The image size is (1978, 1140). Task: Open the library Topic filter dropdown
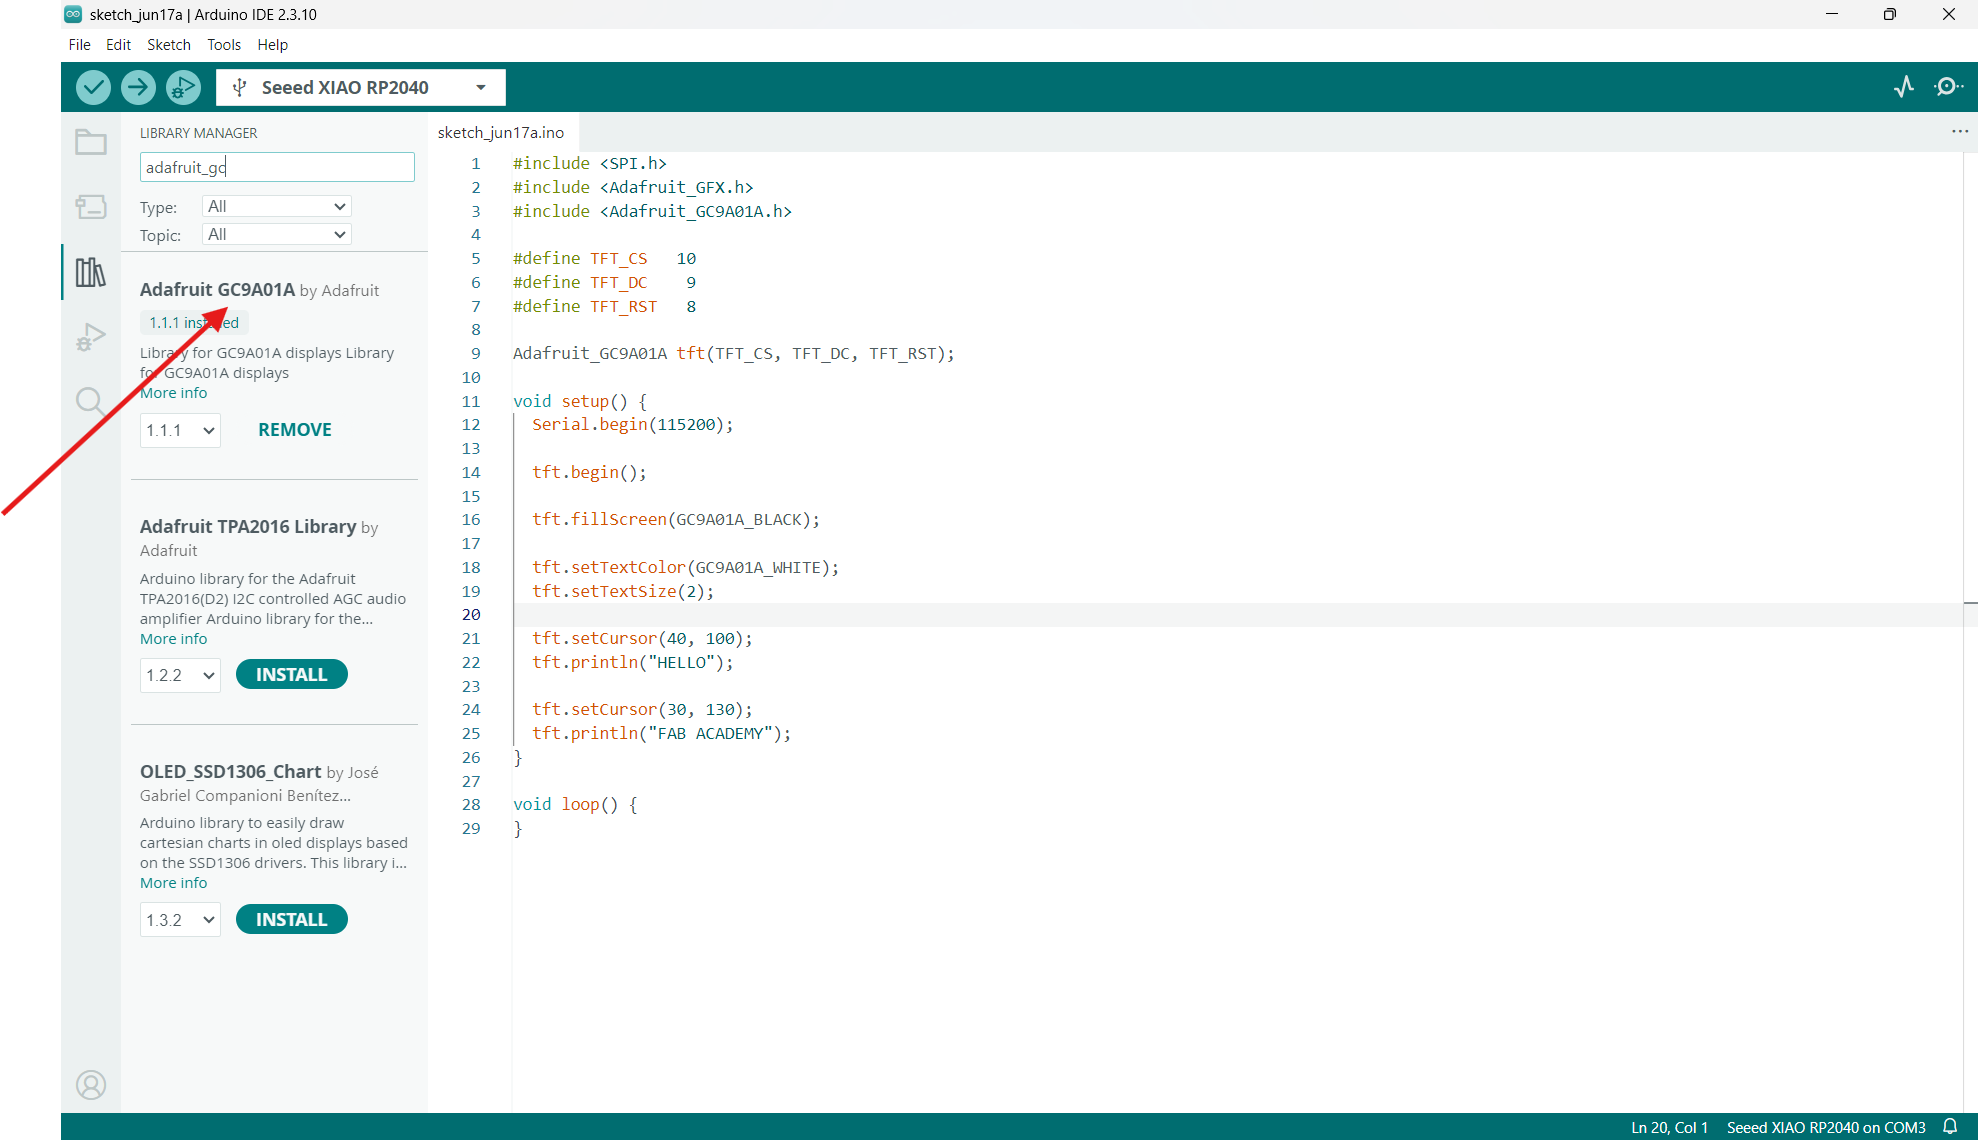pos(277,234)
